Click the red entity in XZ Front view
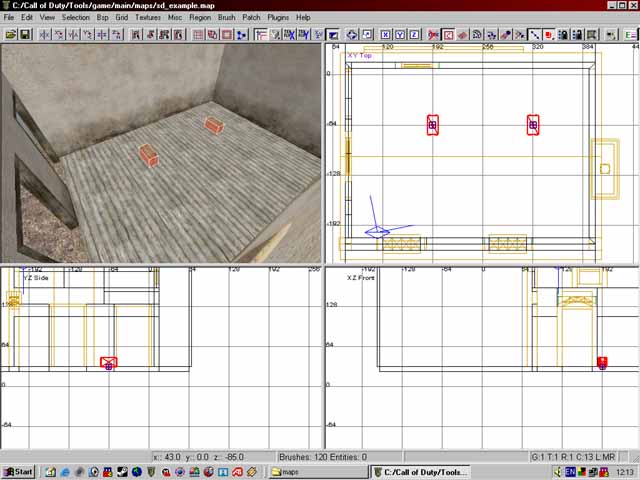The height and width of the screenshot is (480, 640). pyautogui.click(x=602, y=363)
